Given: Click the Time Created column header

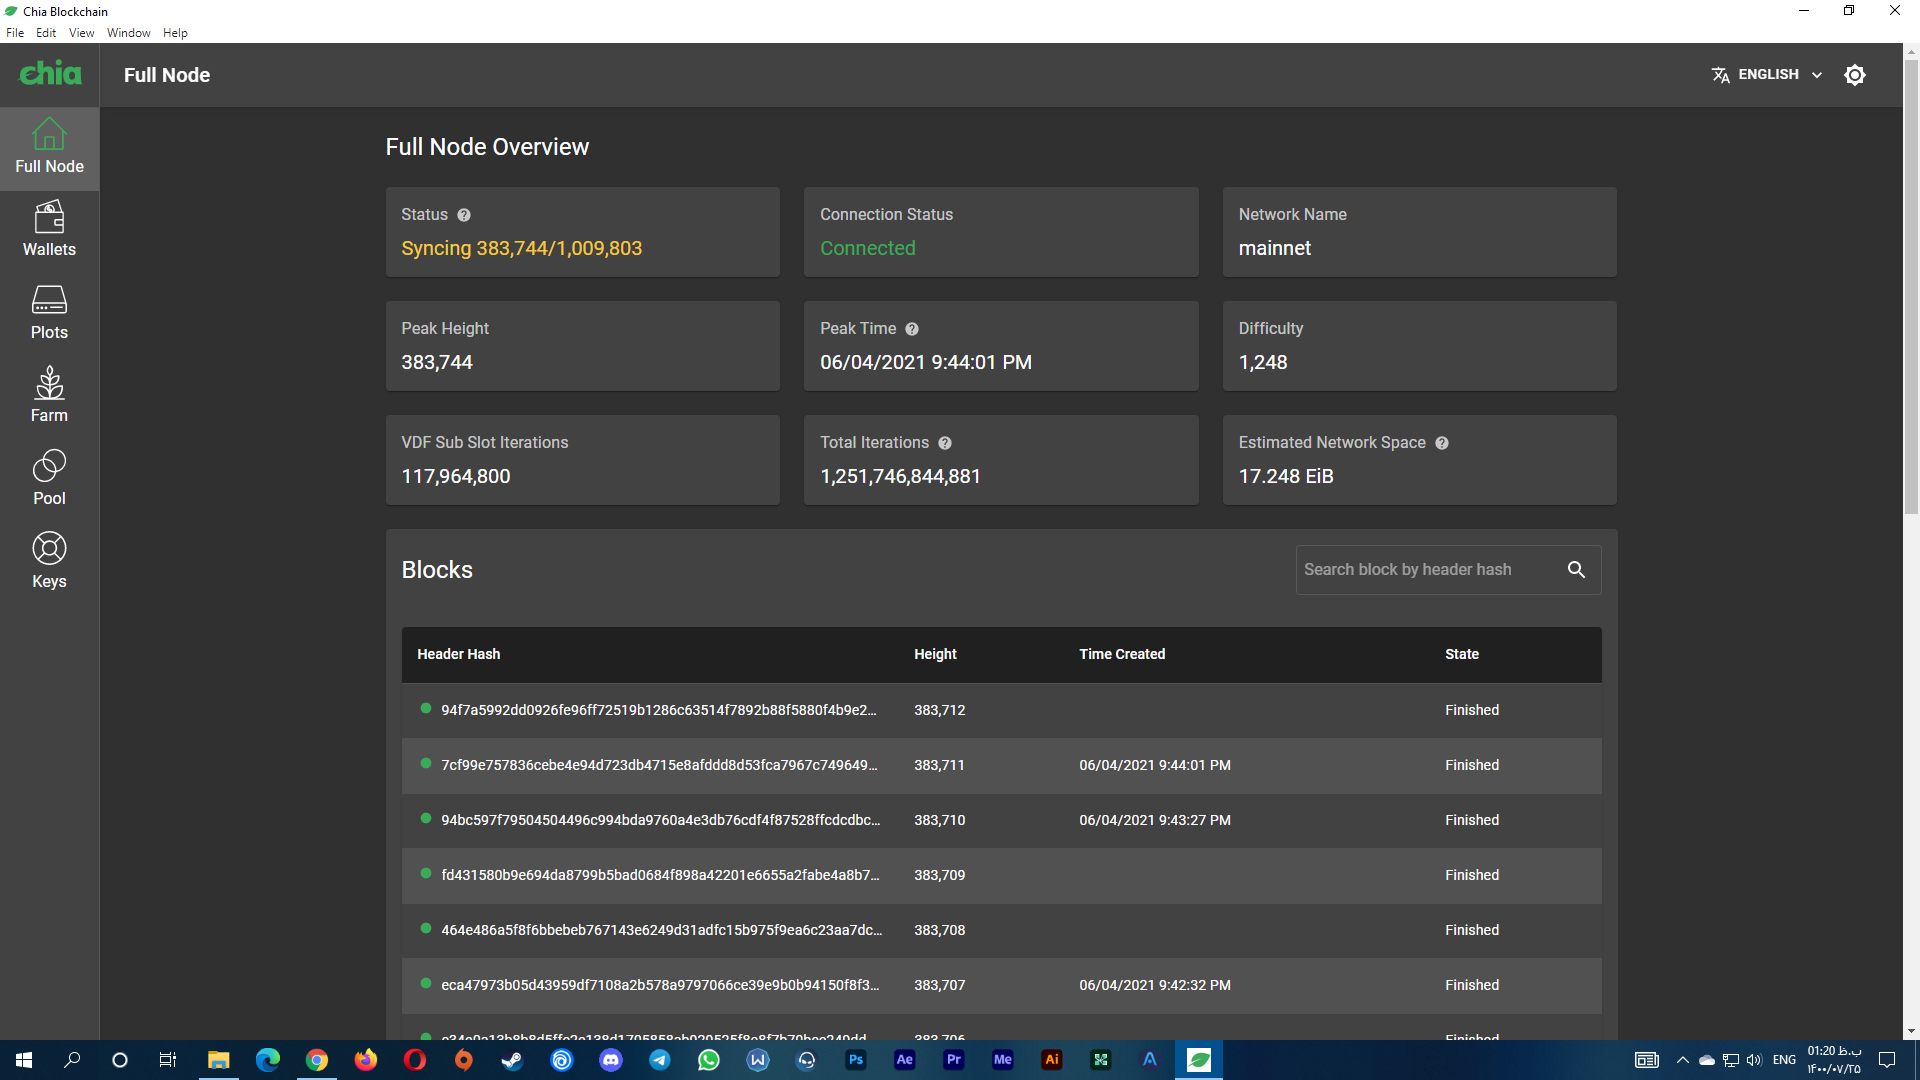Looking at the screenshot, I should point(1122,654).
